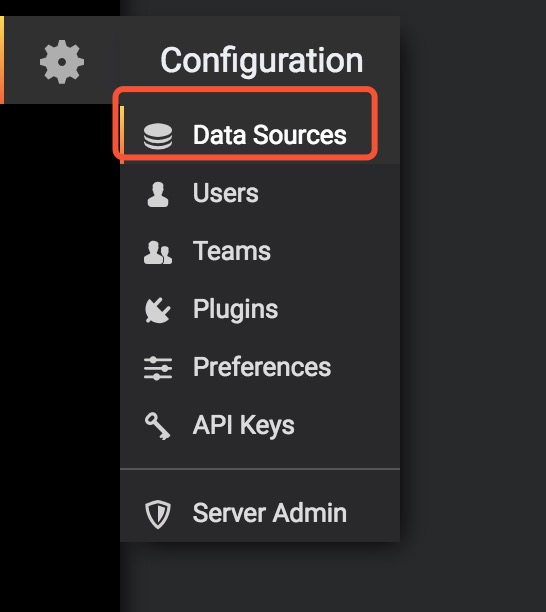This screenshot has height=612, width=546.
Task: Go to the Teams text label
Action: pyautogui.click(x=232, y=251)
